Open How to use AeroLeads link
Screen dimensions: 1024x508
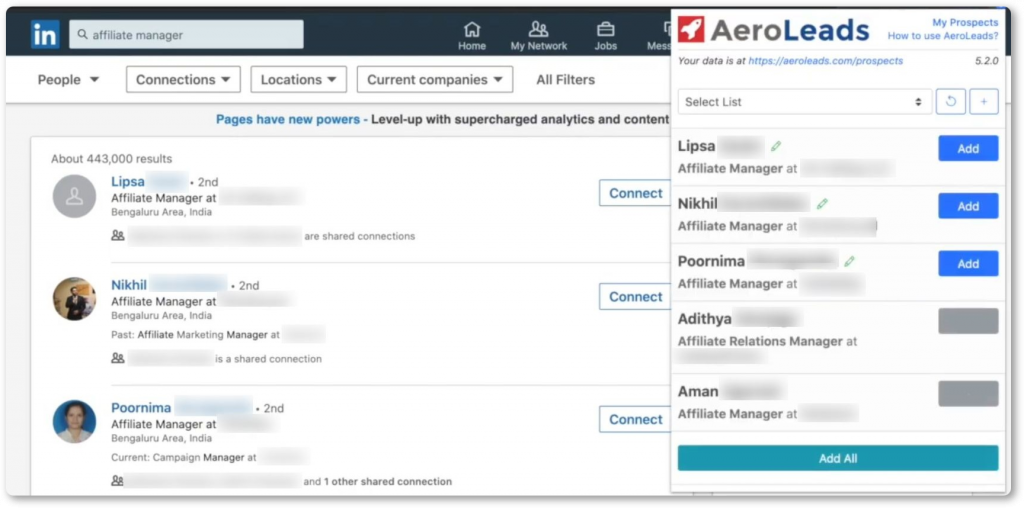943,36
